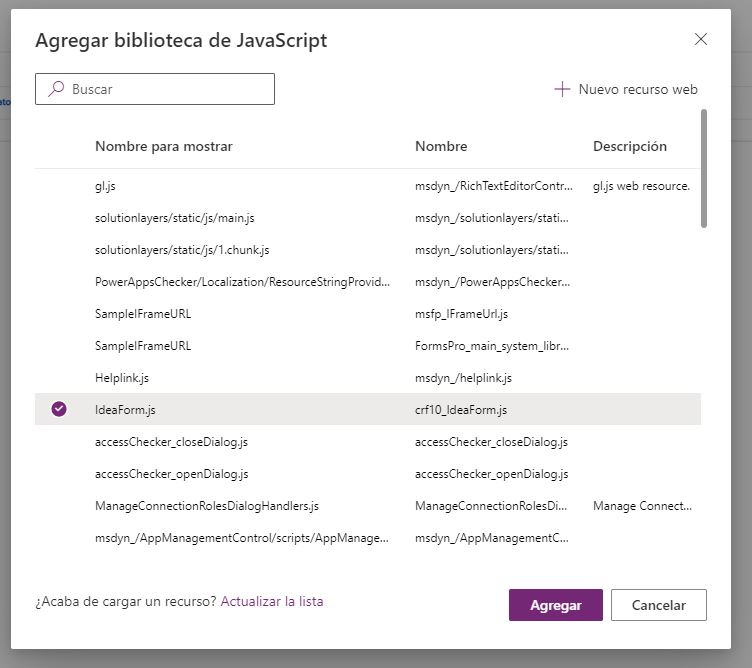Click the Nombre column header

(x=441, y=146)
